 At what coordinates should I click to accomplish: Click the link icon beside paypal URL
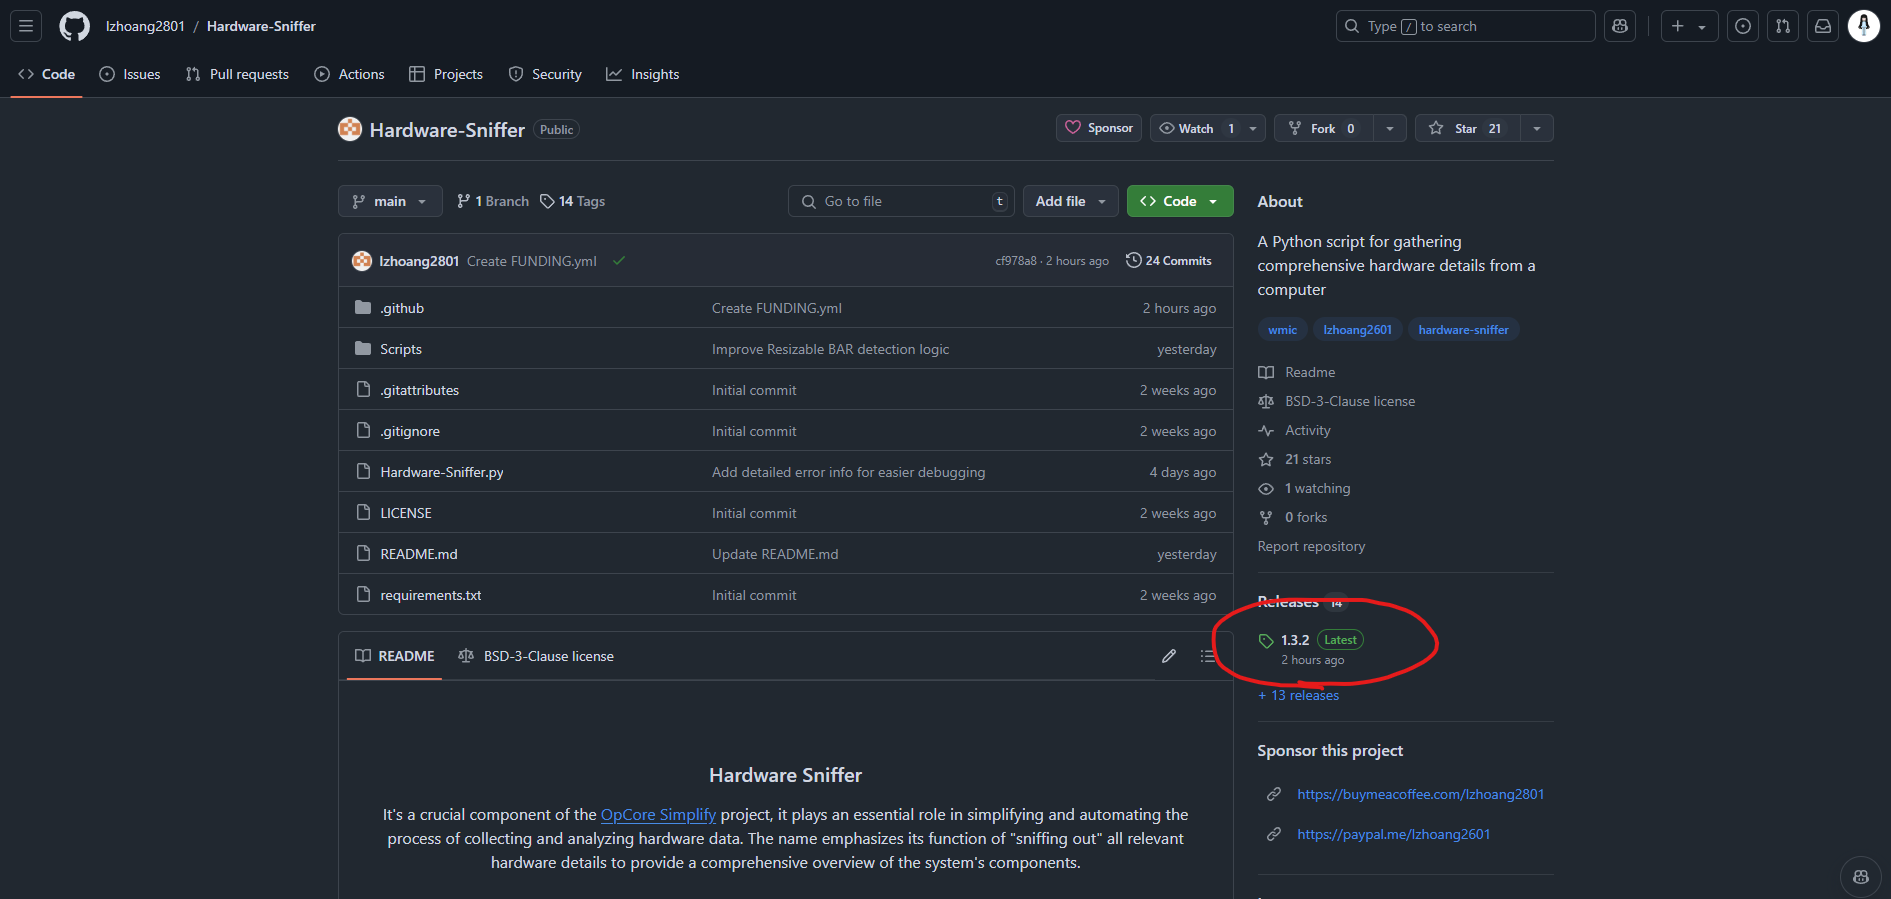[1274, 834]
